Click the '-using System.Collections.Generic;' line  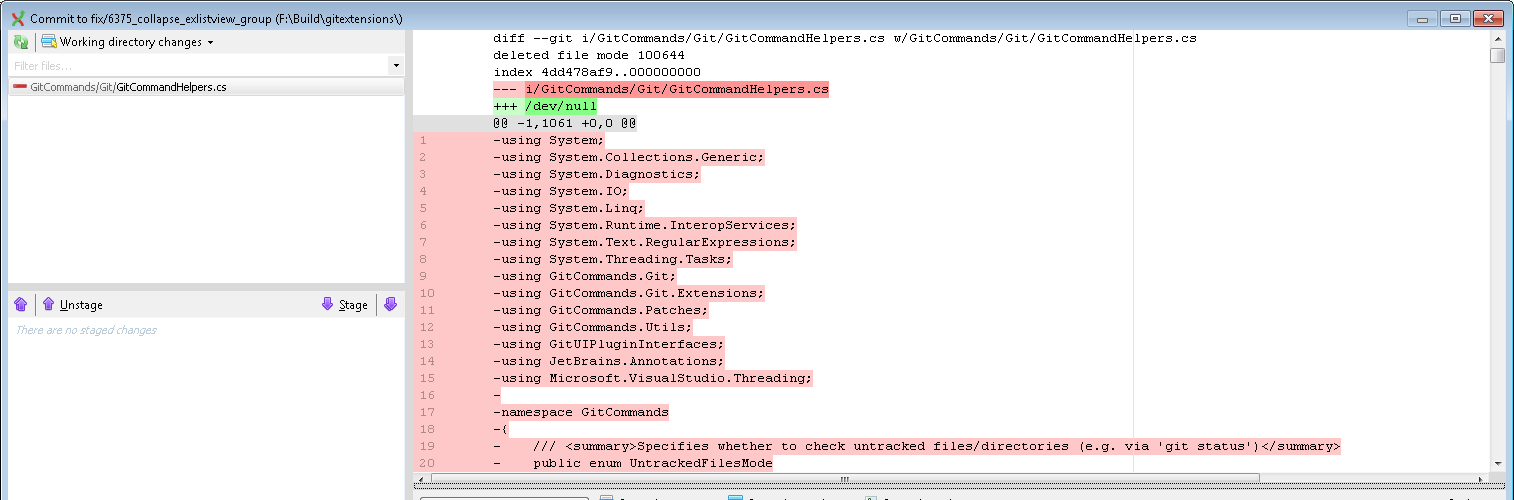[x=629, y=157]
